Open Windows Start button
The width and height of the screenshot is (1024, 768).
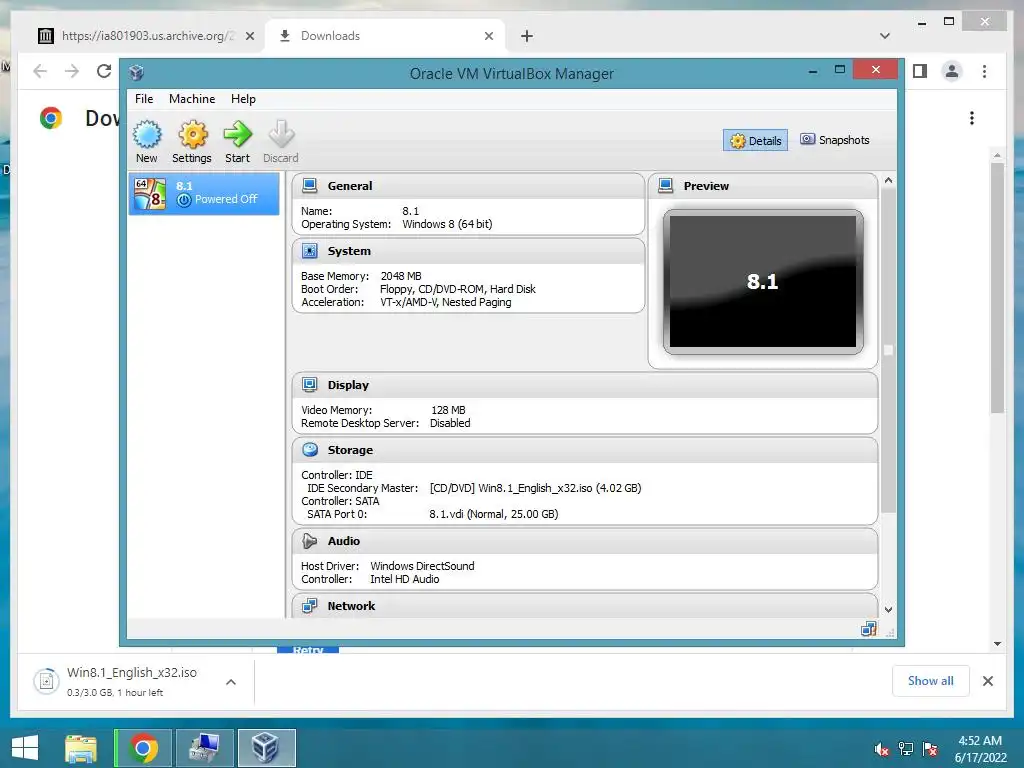pos(25,748)
